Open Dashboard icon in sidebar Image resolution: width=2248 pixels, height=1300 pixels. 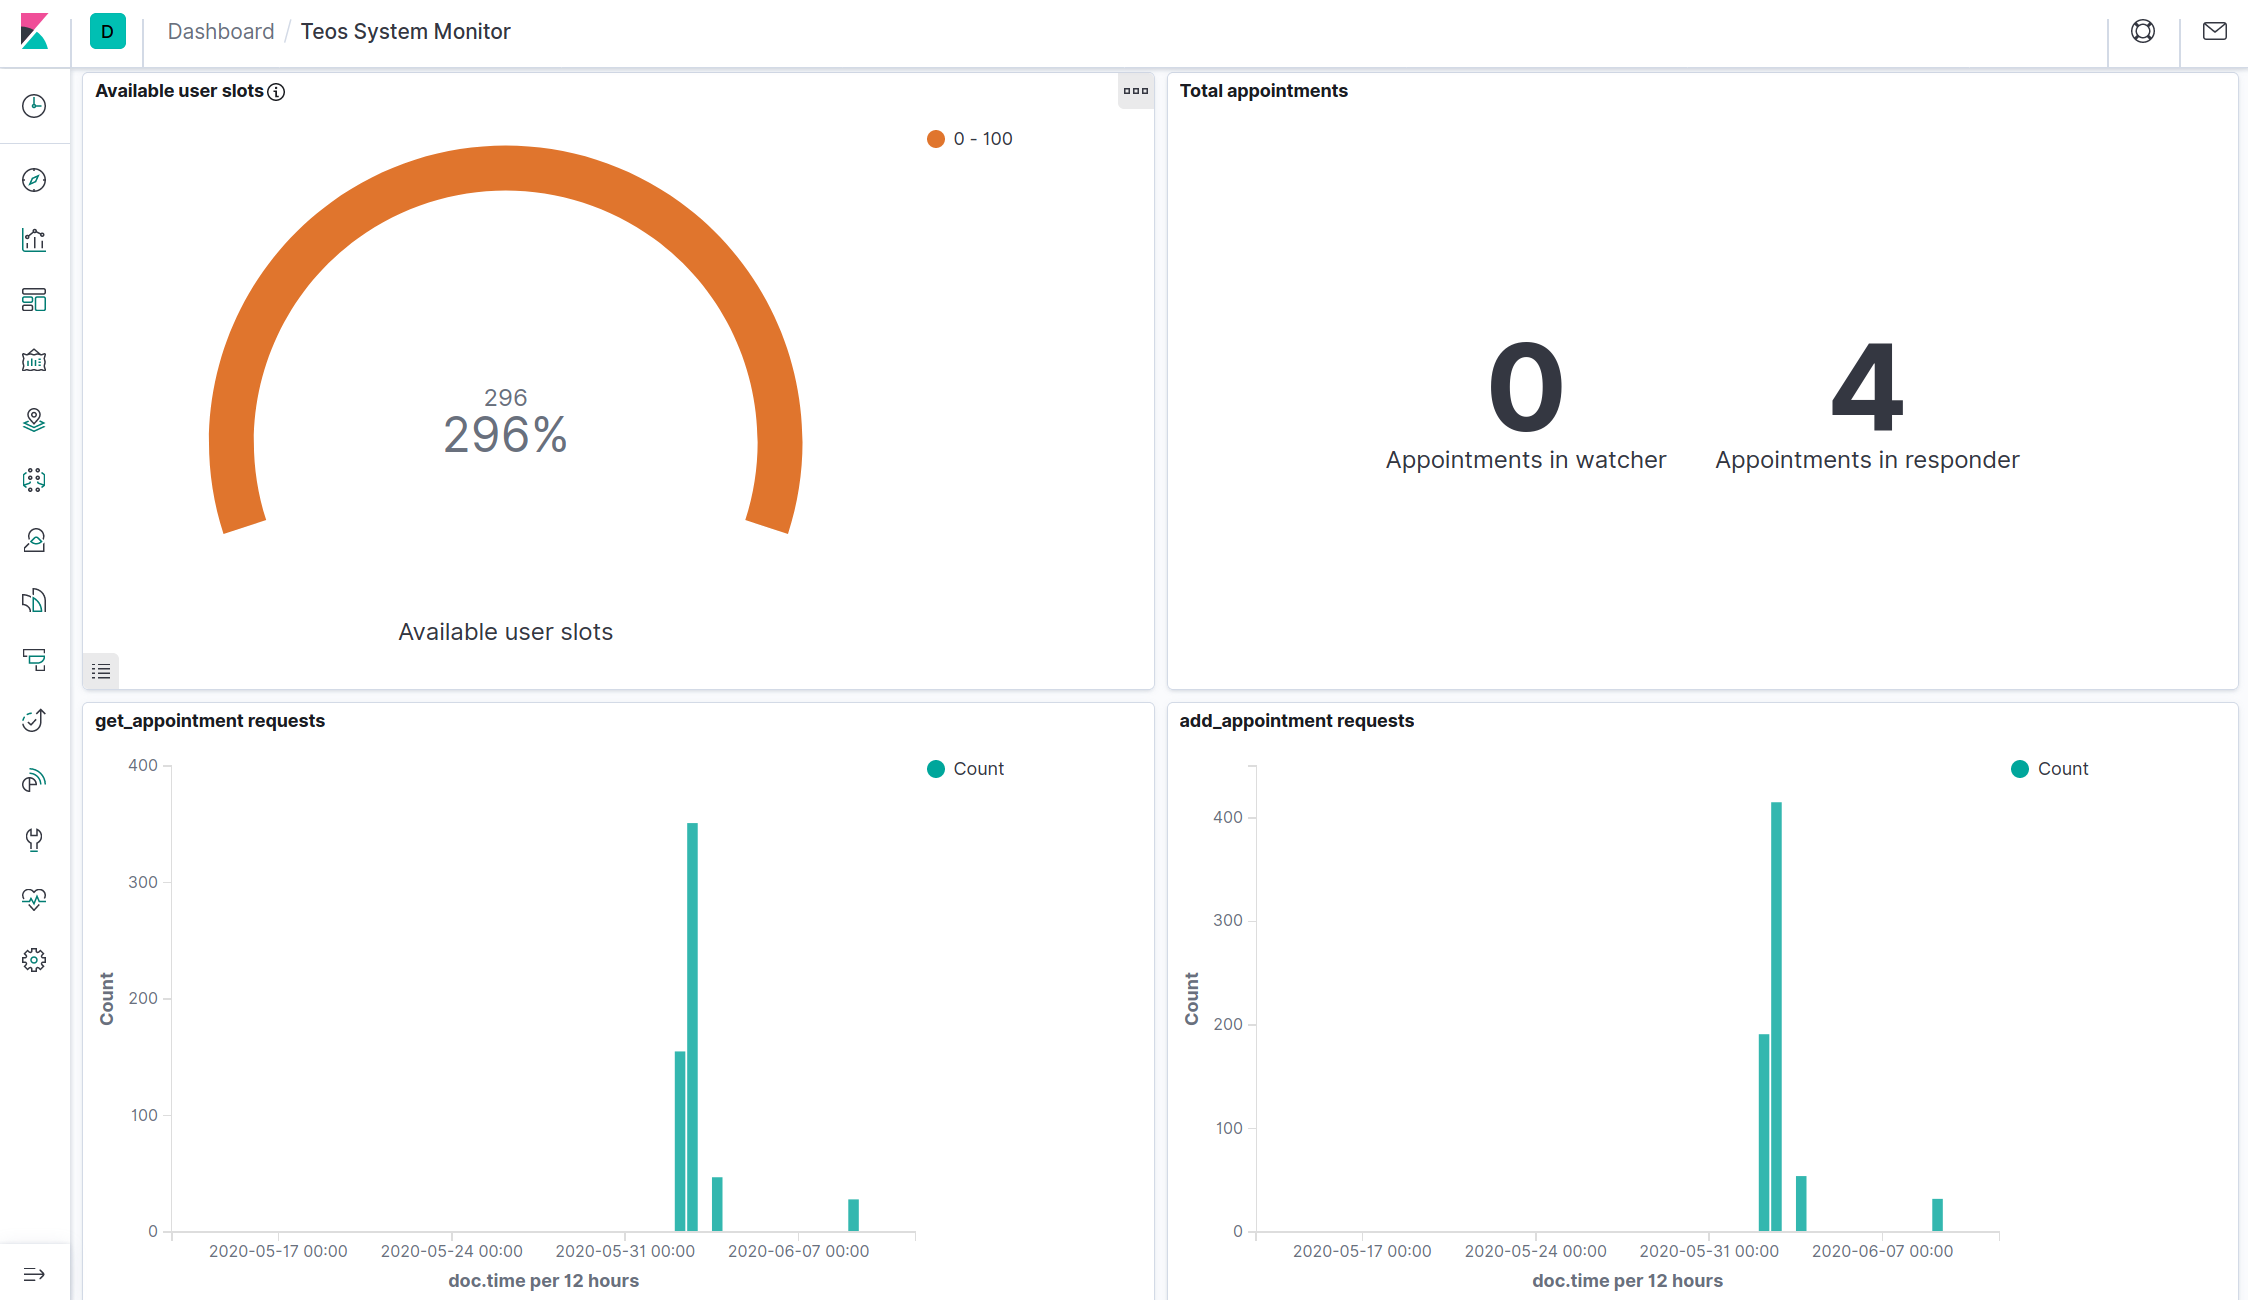click(x=34, y=300)
